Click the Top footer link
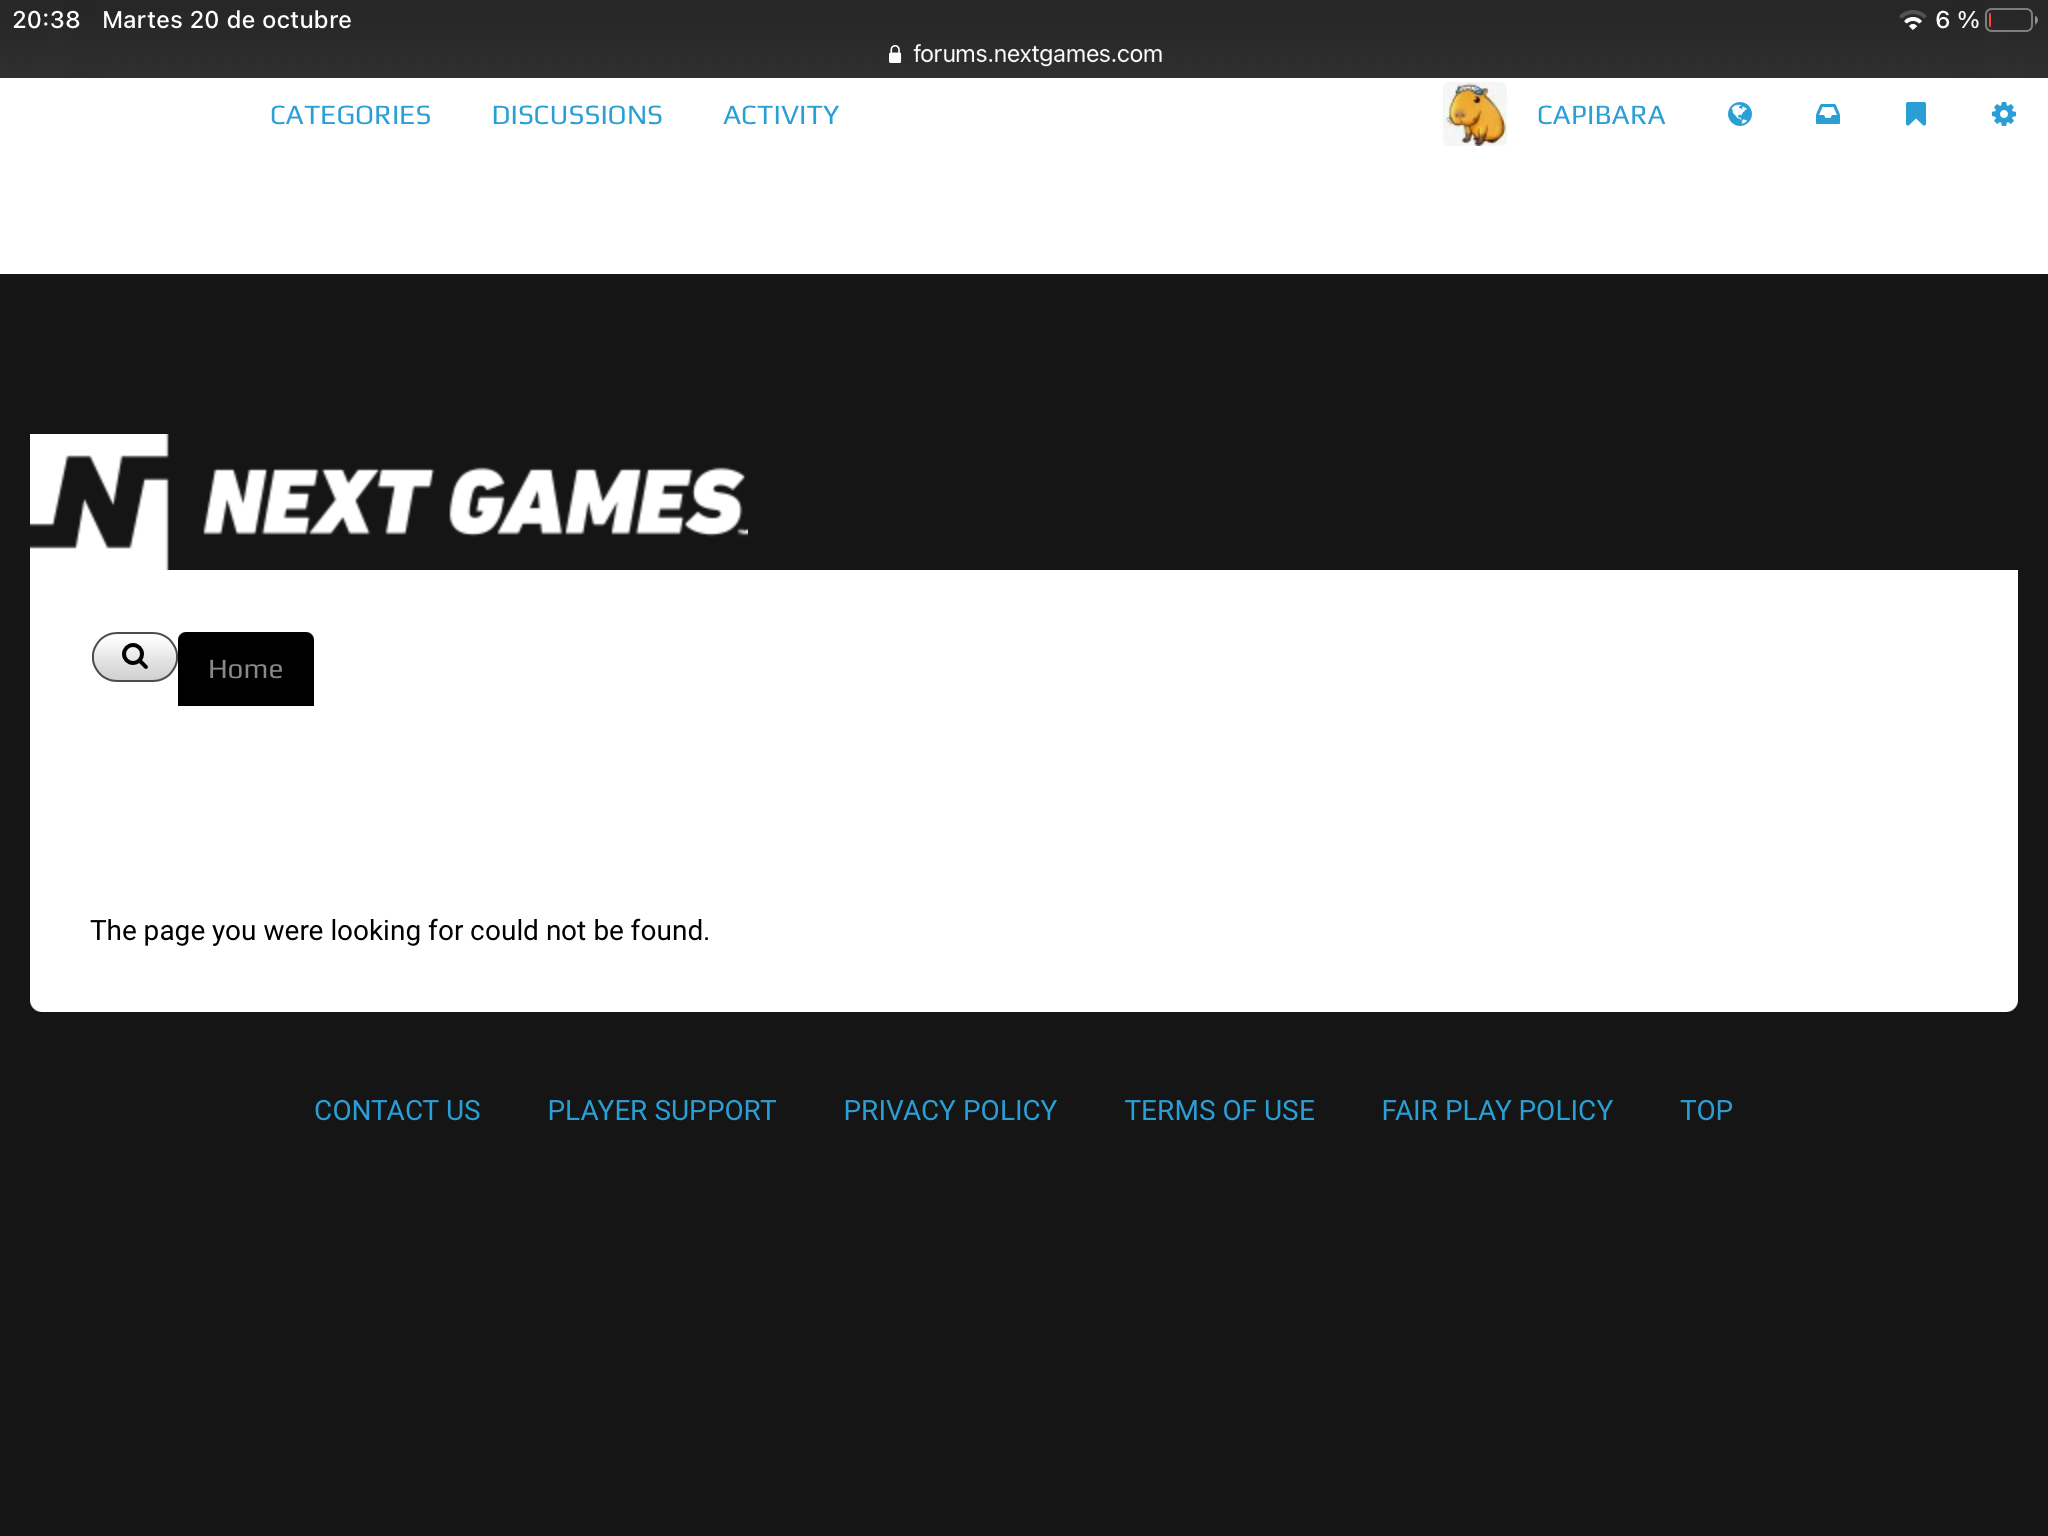The width and height of the screenshot is (2048, 1536). 1706,1110
